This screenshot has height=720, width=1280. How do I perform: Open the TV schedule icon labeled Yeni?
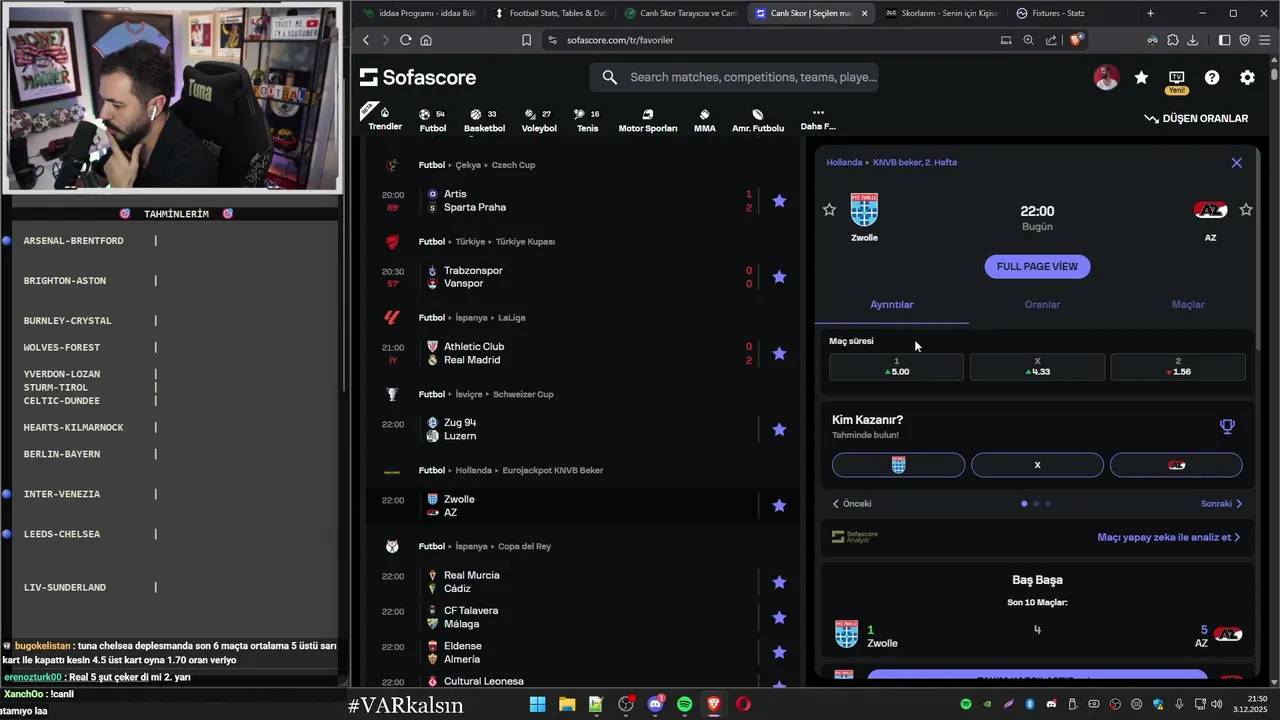[x=1176, y=77]
